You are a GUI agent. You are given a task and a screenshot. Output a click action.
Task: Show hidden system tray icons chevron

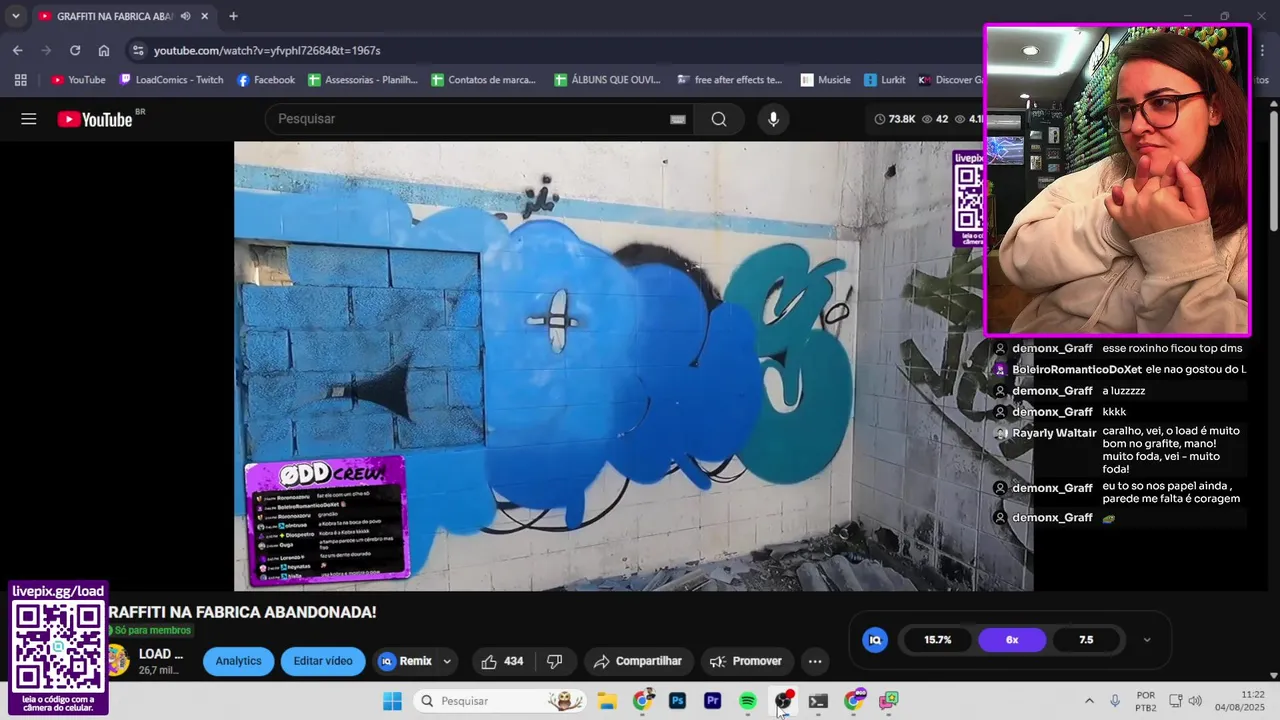click(x=1089, y=701)
